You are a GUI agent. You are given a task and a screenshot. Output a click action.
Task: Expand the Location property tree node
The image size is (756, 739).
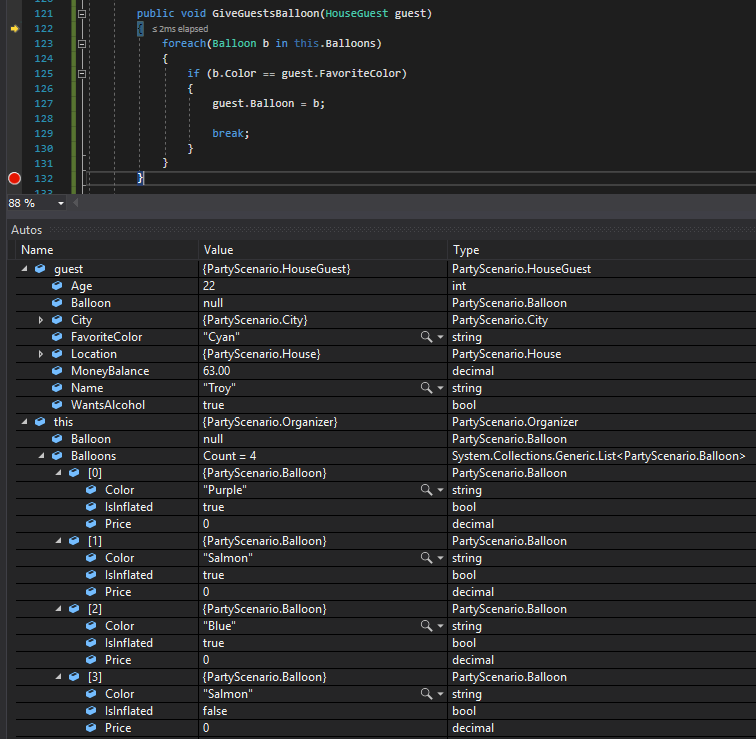[x=41, y=354]
